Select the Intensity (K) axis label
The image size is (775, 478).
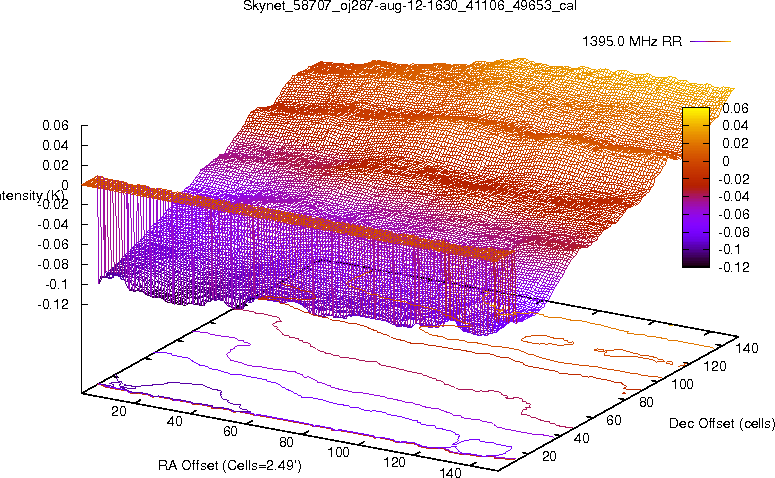click(32, 196)
